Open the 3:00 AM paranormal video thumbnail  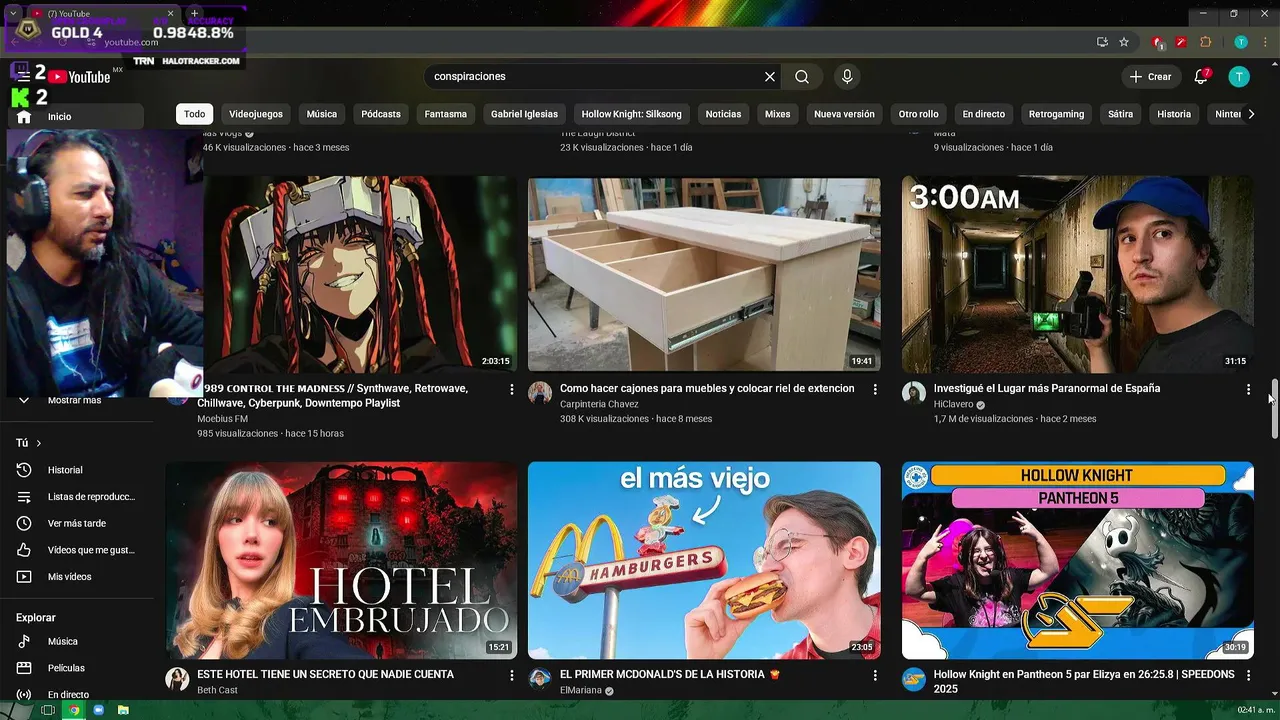[1078, 274]
